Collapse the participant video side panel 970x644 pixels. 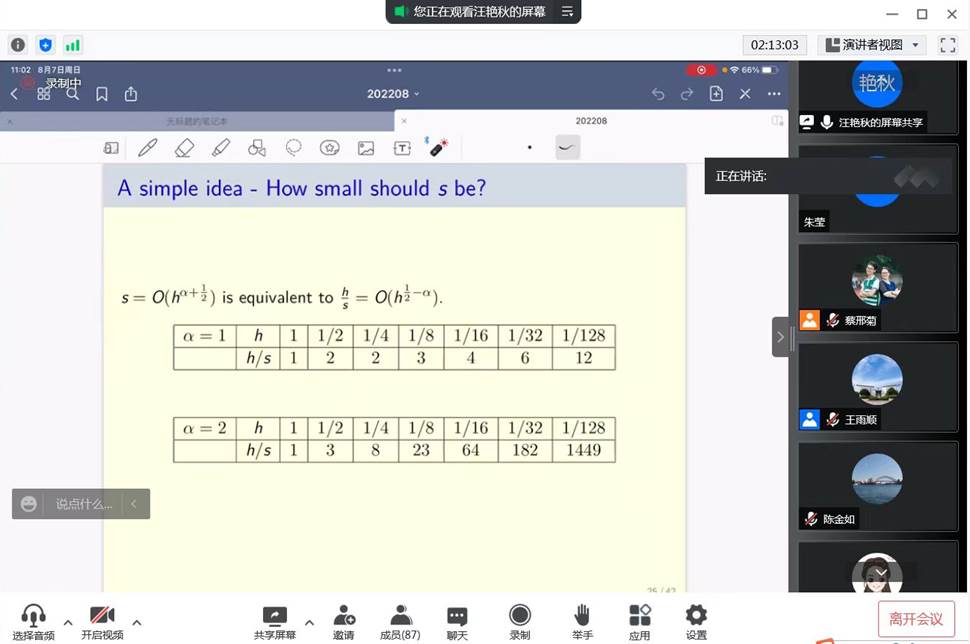pos(780,337)
